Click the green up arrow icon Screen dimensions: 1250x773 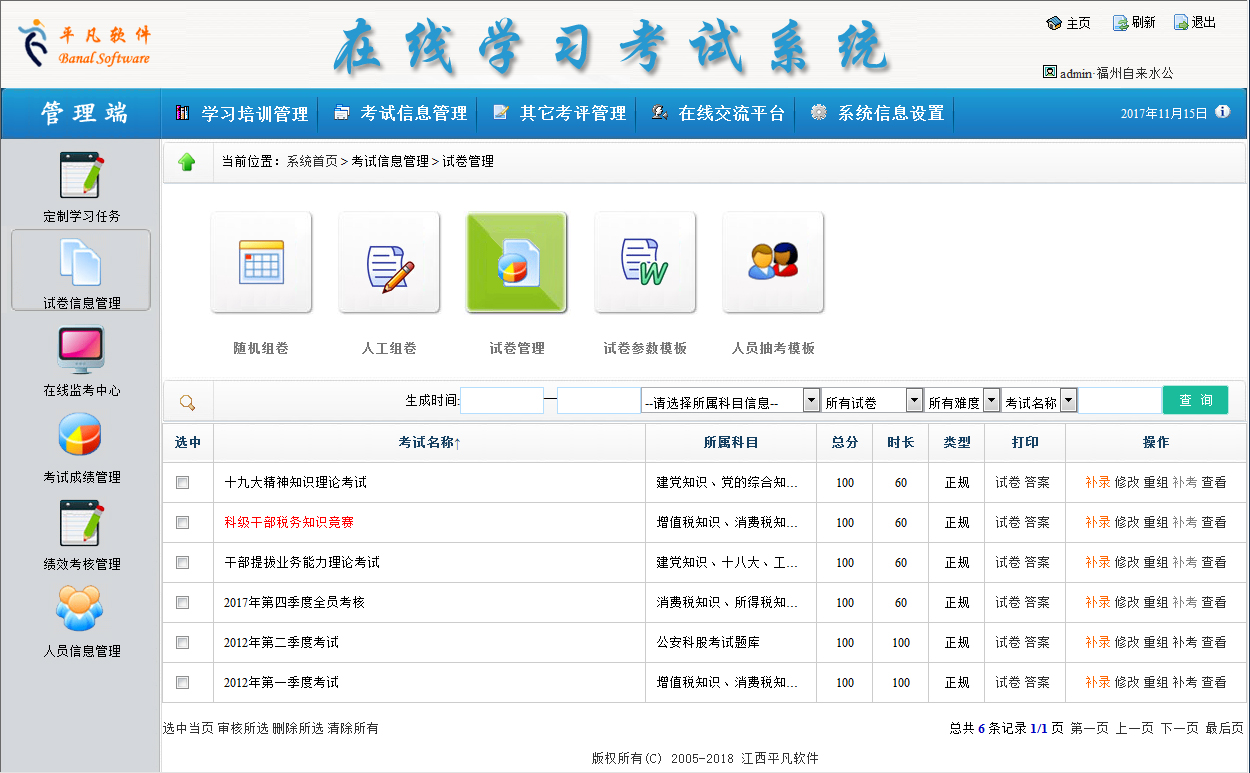(x=187, y=162)
